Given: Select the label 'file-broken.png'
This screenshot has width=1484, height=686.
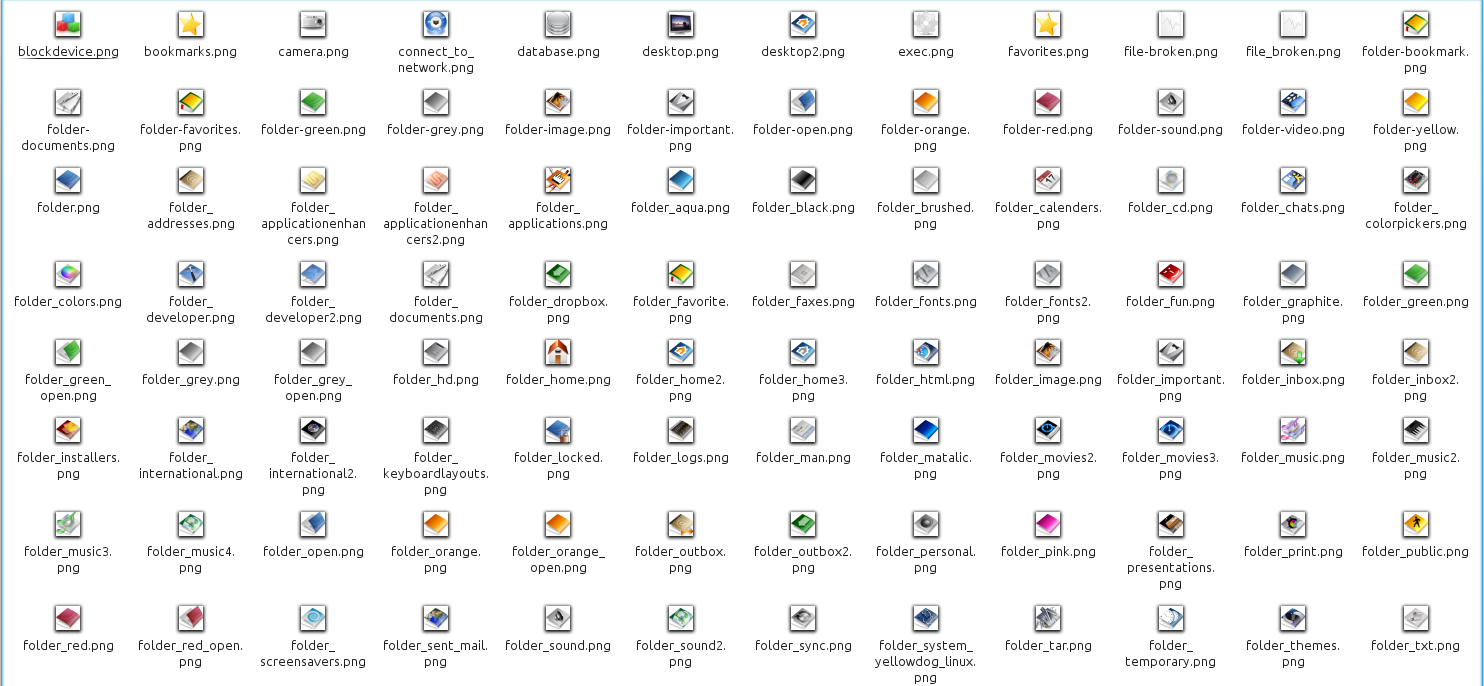Looking at the screenshot, I should tap(1171, 52).
